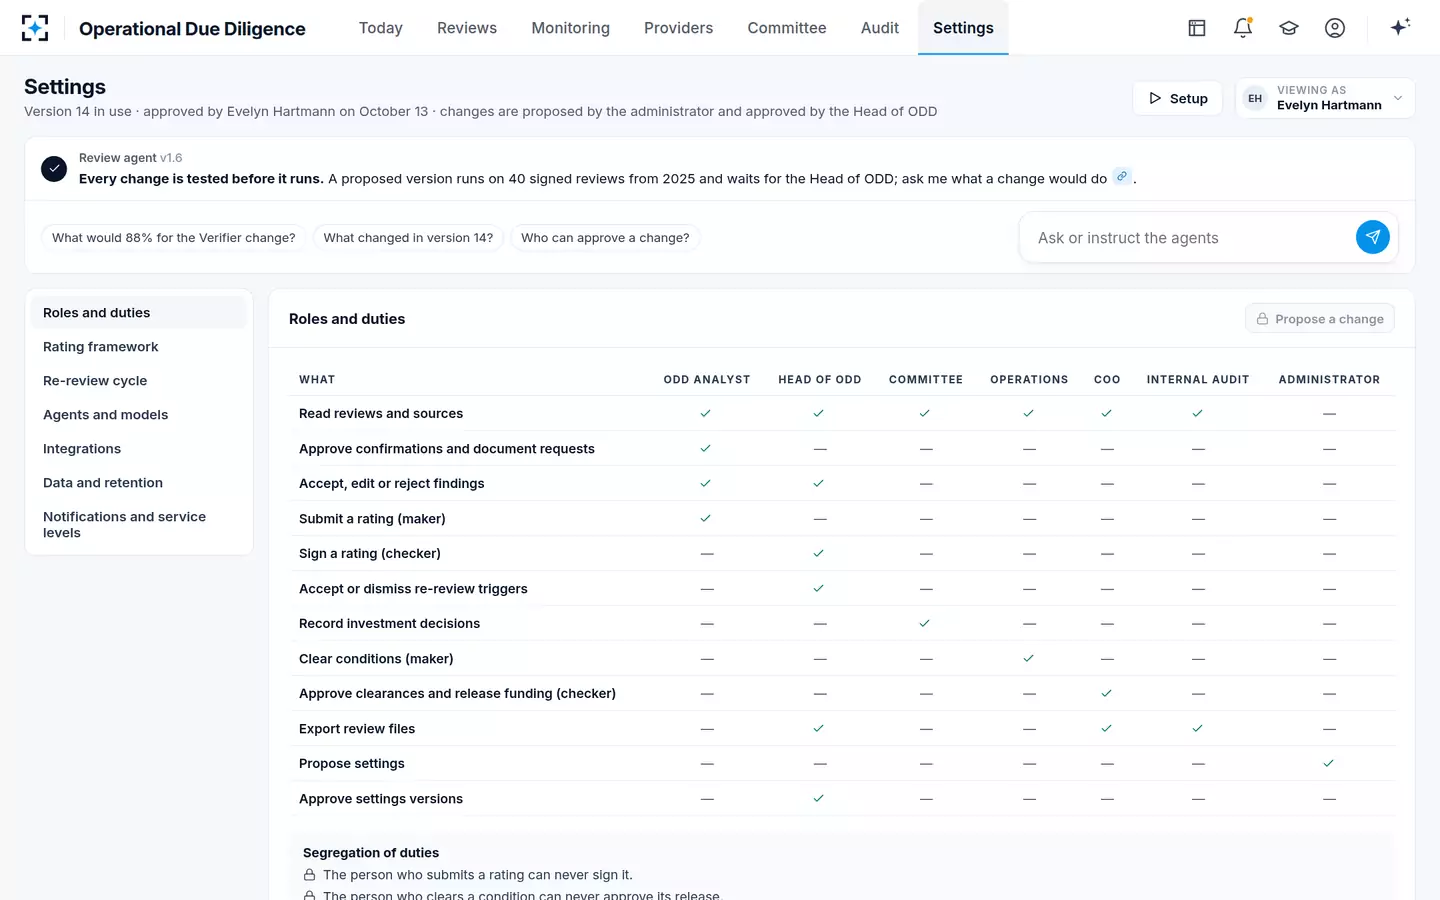The image size is (1440, 900).
Task: Choose 'What changed in version 14?' suggestion
Action: tap(408, 238)
